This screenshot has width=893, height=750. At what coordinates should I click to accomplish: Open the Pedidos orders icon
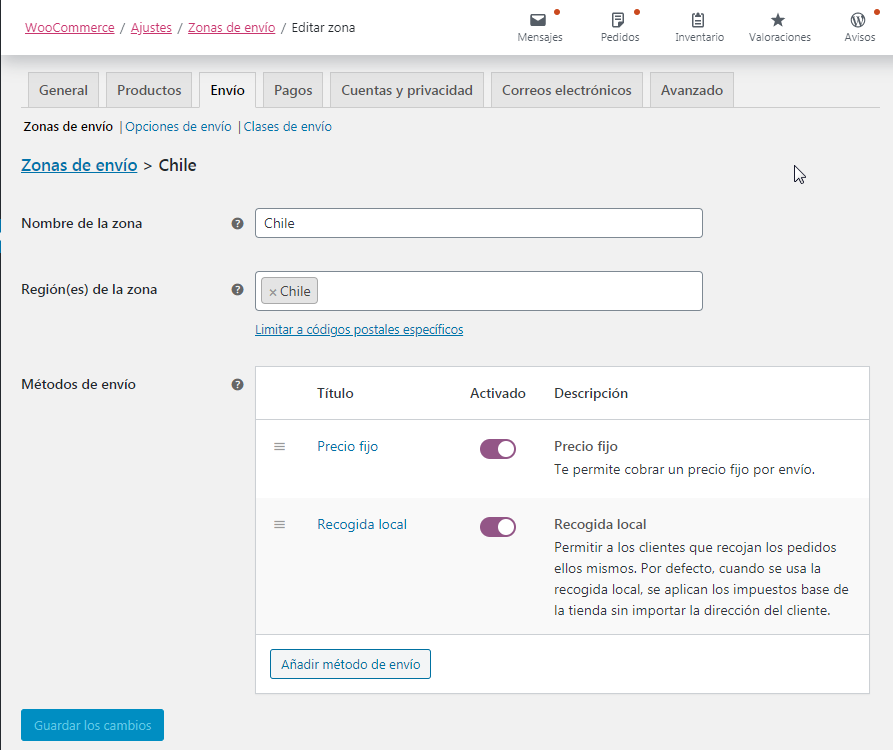tap(619, 20)
